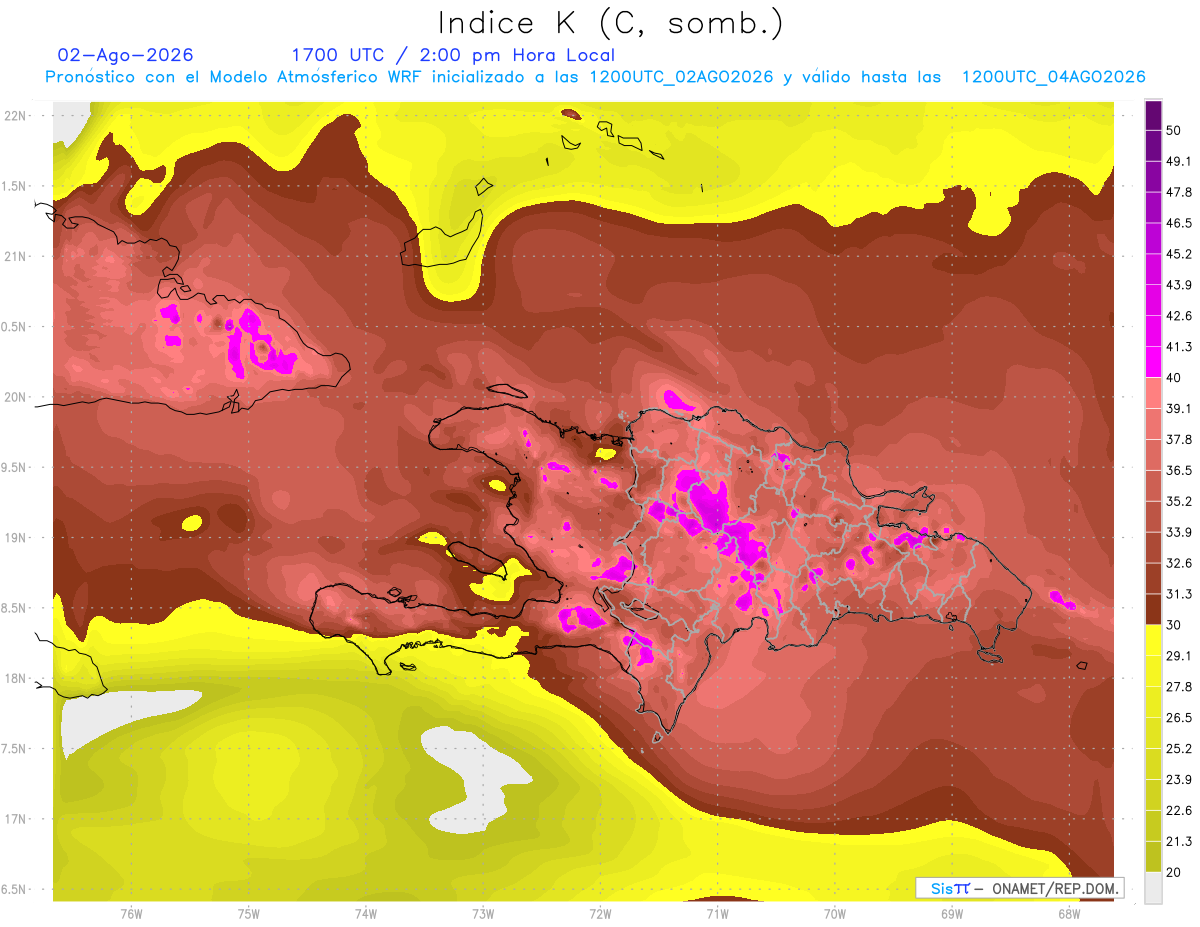The width and height of the screenshot is (1200, 927).
Task: Click the legend value "37.8"
Action: tap(1179, 439)
